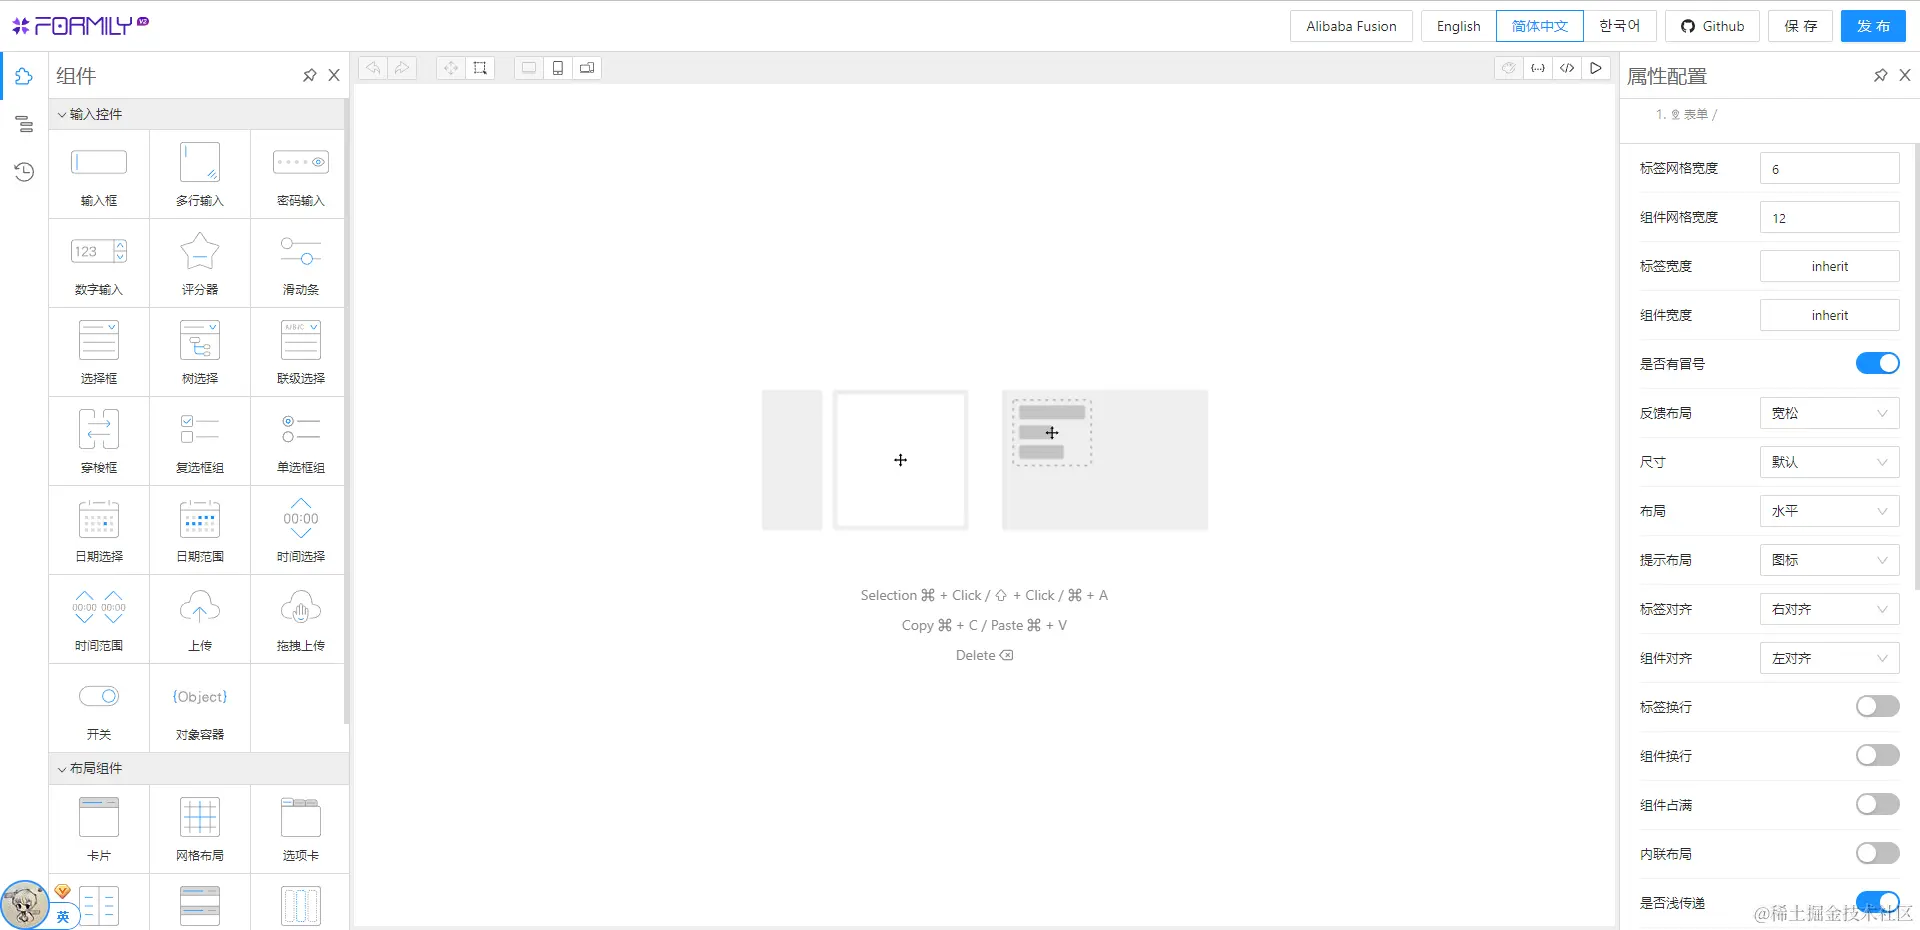Open the theme palette picker
This screenshot has width=1920, height=930.
tap(1508, 68)
